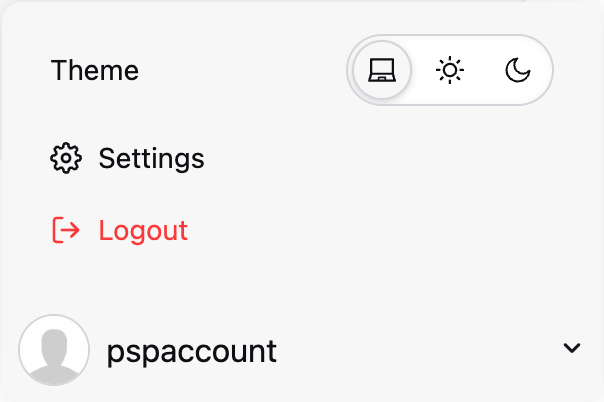The height and width of the screenshot is (402, 604).
Task: Click the theme selector pill control
Action: [x=450, y=70]
